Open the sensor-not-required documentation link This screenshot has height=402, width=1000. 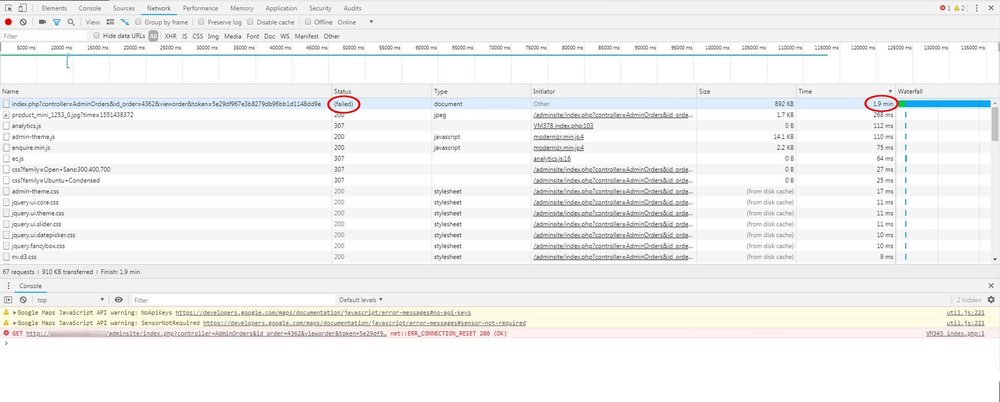364,324
